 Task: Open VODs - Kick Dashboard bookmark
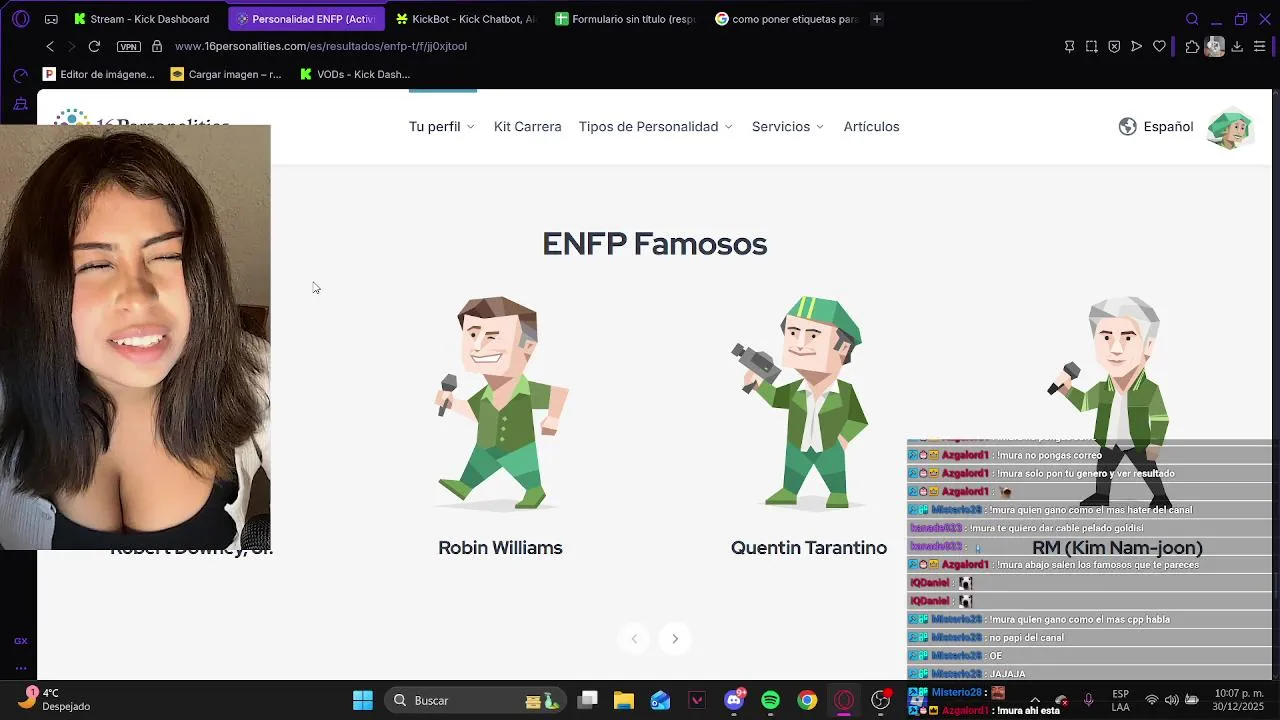(355, 74)
